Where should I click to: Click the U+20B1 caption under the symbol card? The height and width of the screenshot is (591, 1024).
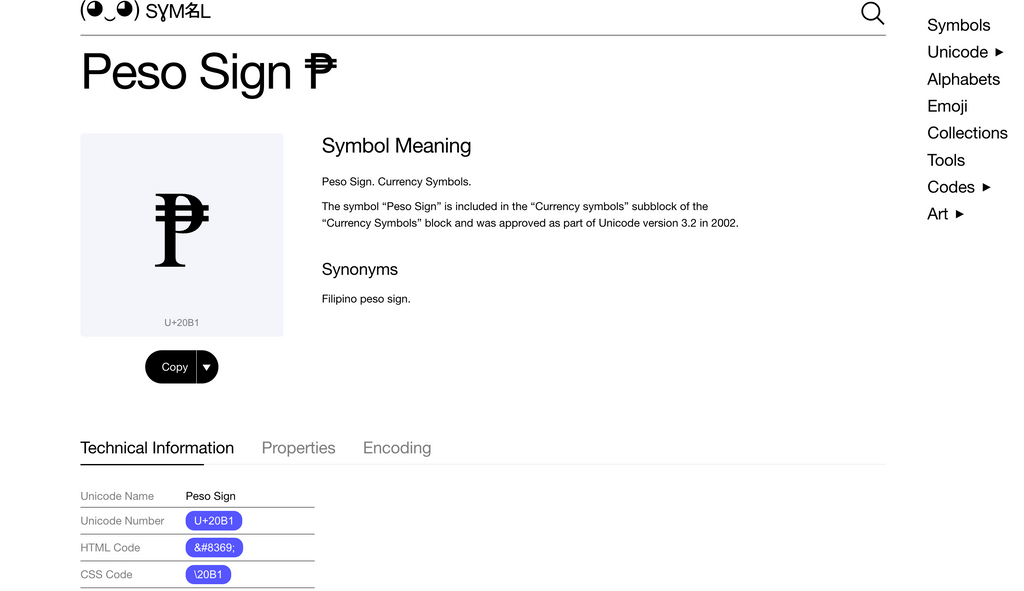coord(181,322)
